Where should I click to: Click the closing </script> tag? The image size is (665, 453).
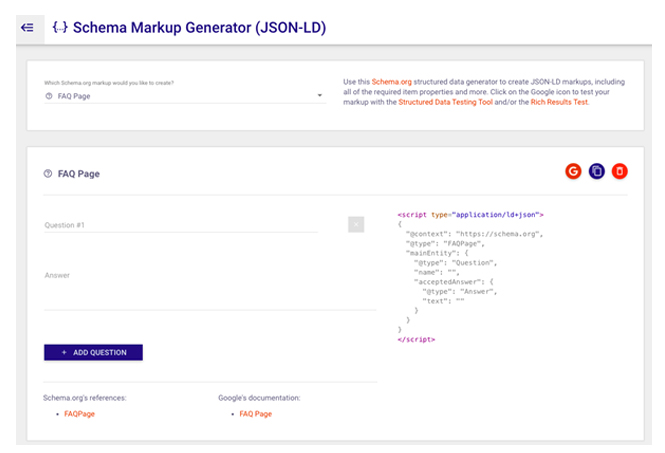coord(416,339)
